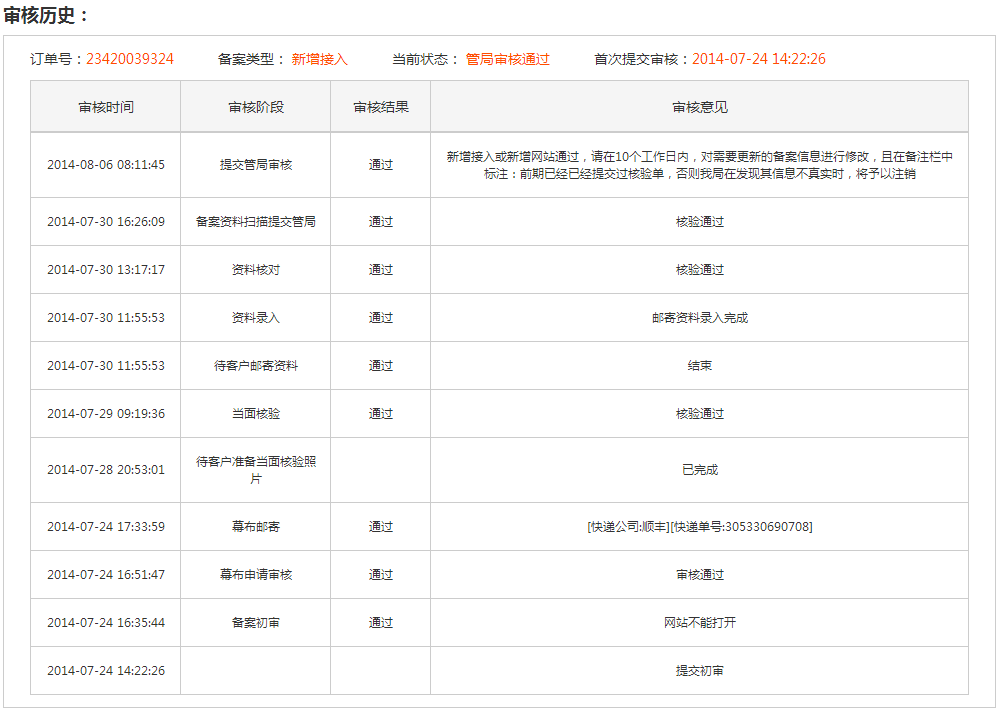
Task: Click the order number 23420039324
Action: [130, 59]
